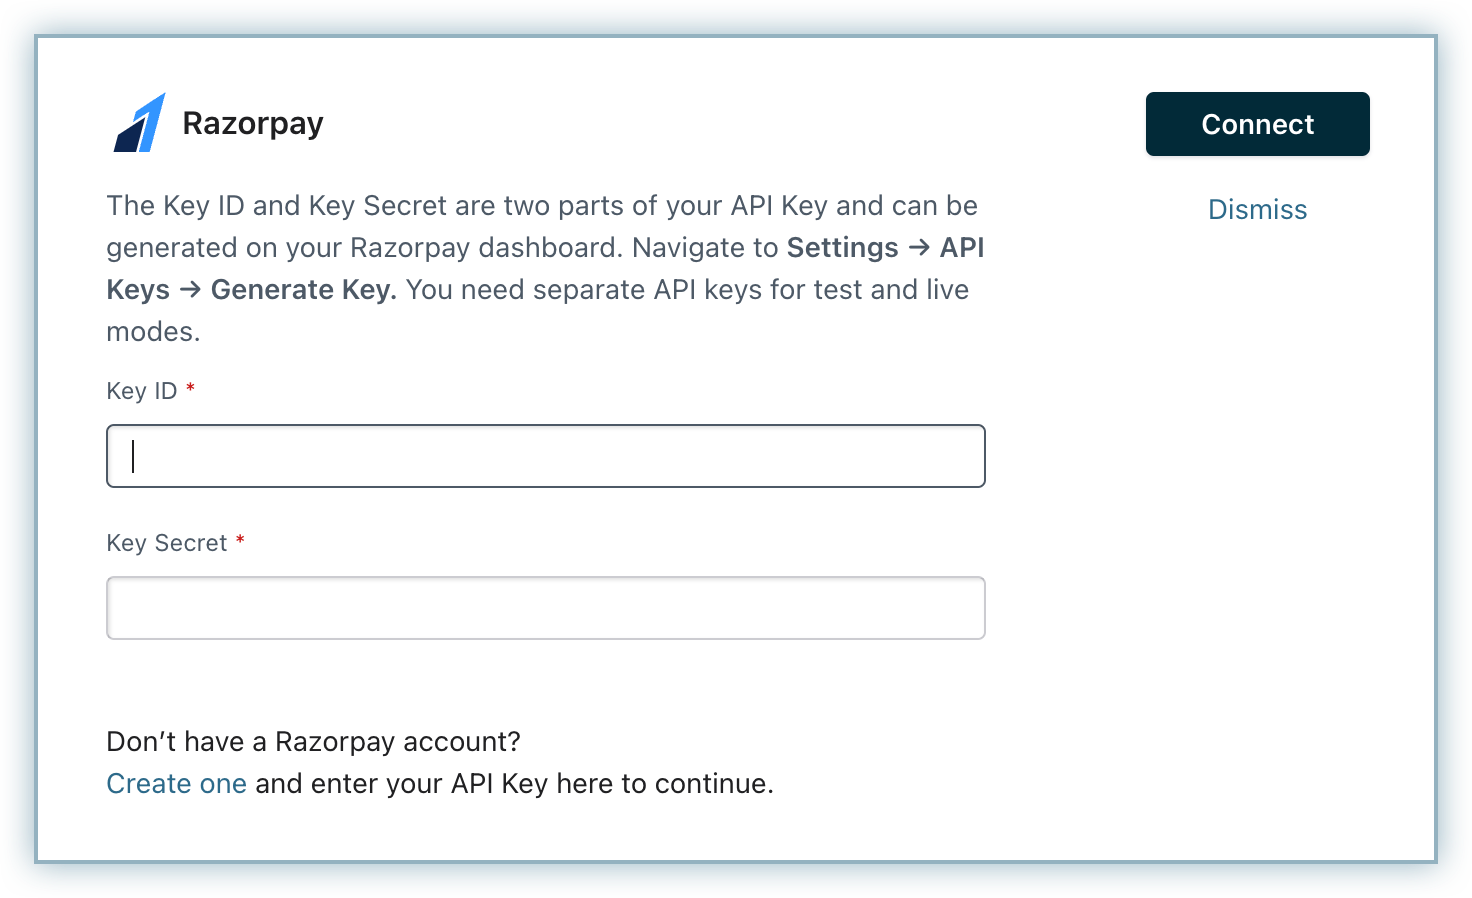Click the red asterisk beside Key ID
Screen dimensions: 1472x898
190,388
